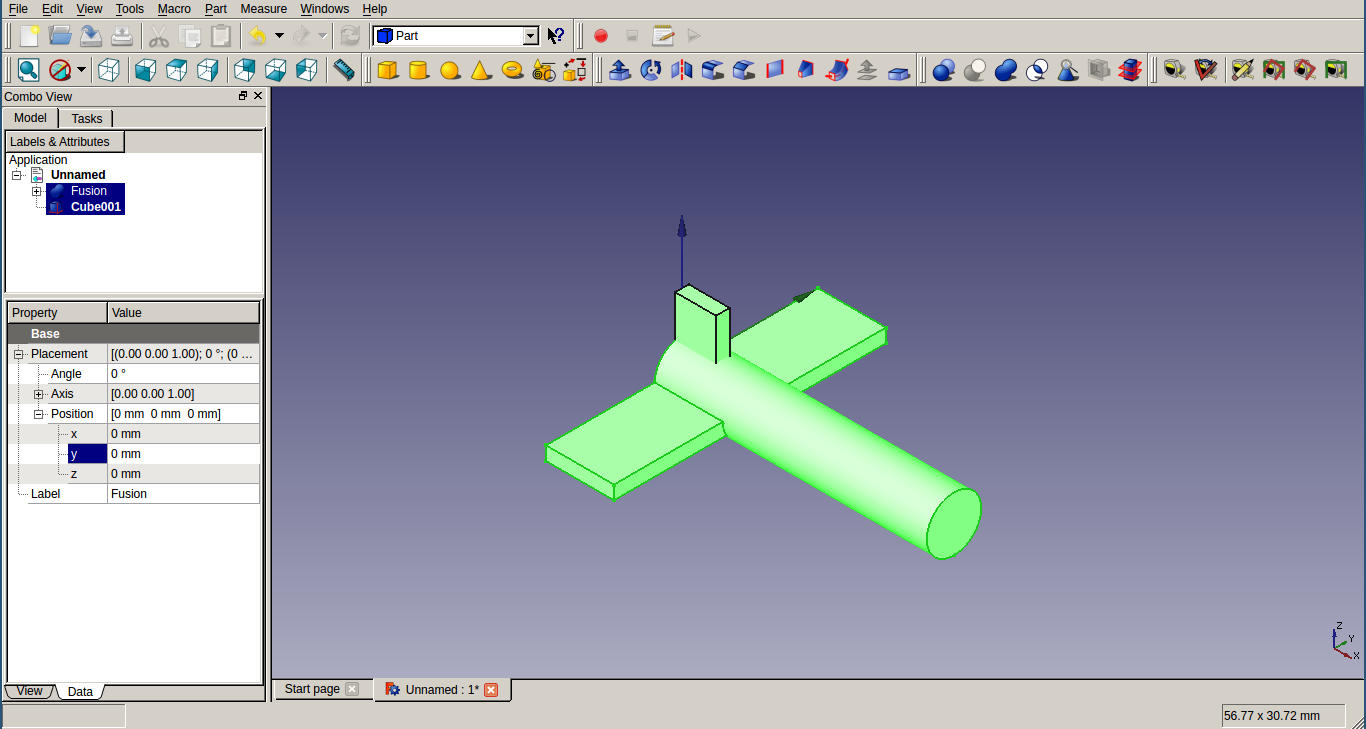Click the Label value Fusion

click(x=184, y=494)
